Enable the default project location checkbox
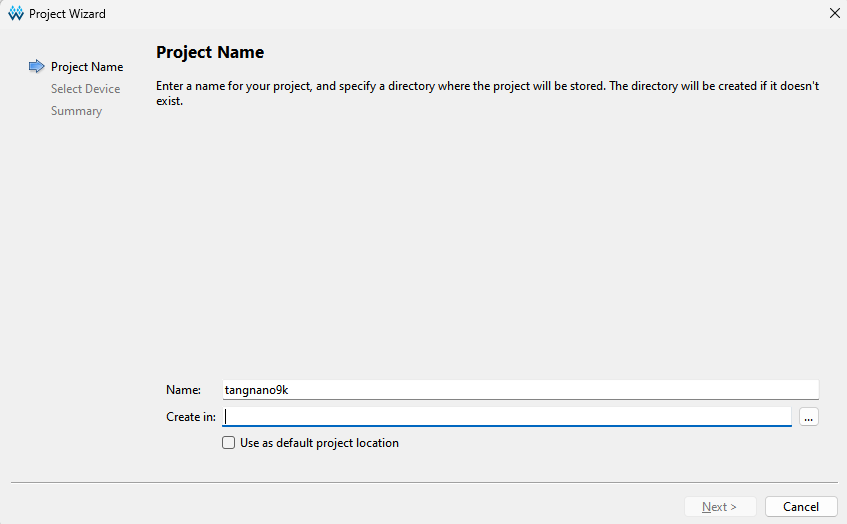 coord(229,443)
